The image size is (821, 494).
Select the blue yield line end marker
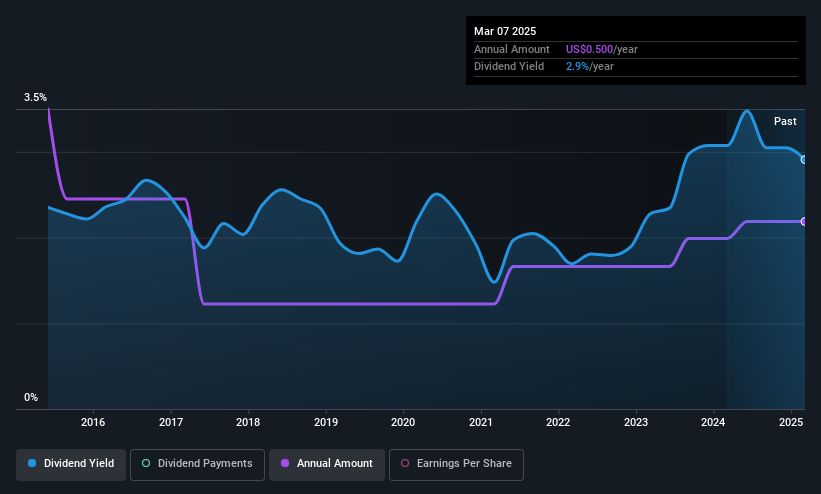pyautogui.click(x=804, y=160)
